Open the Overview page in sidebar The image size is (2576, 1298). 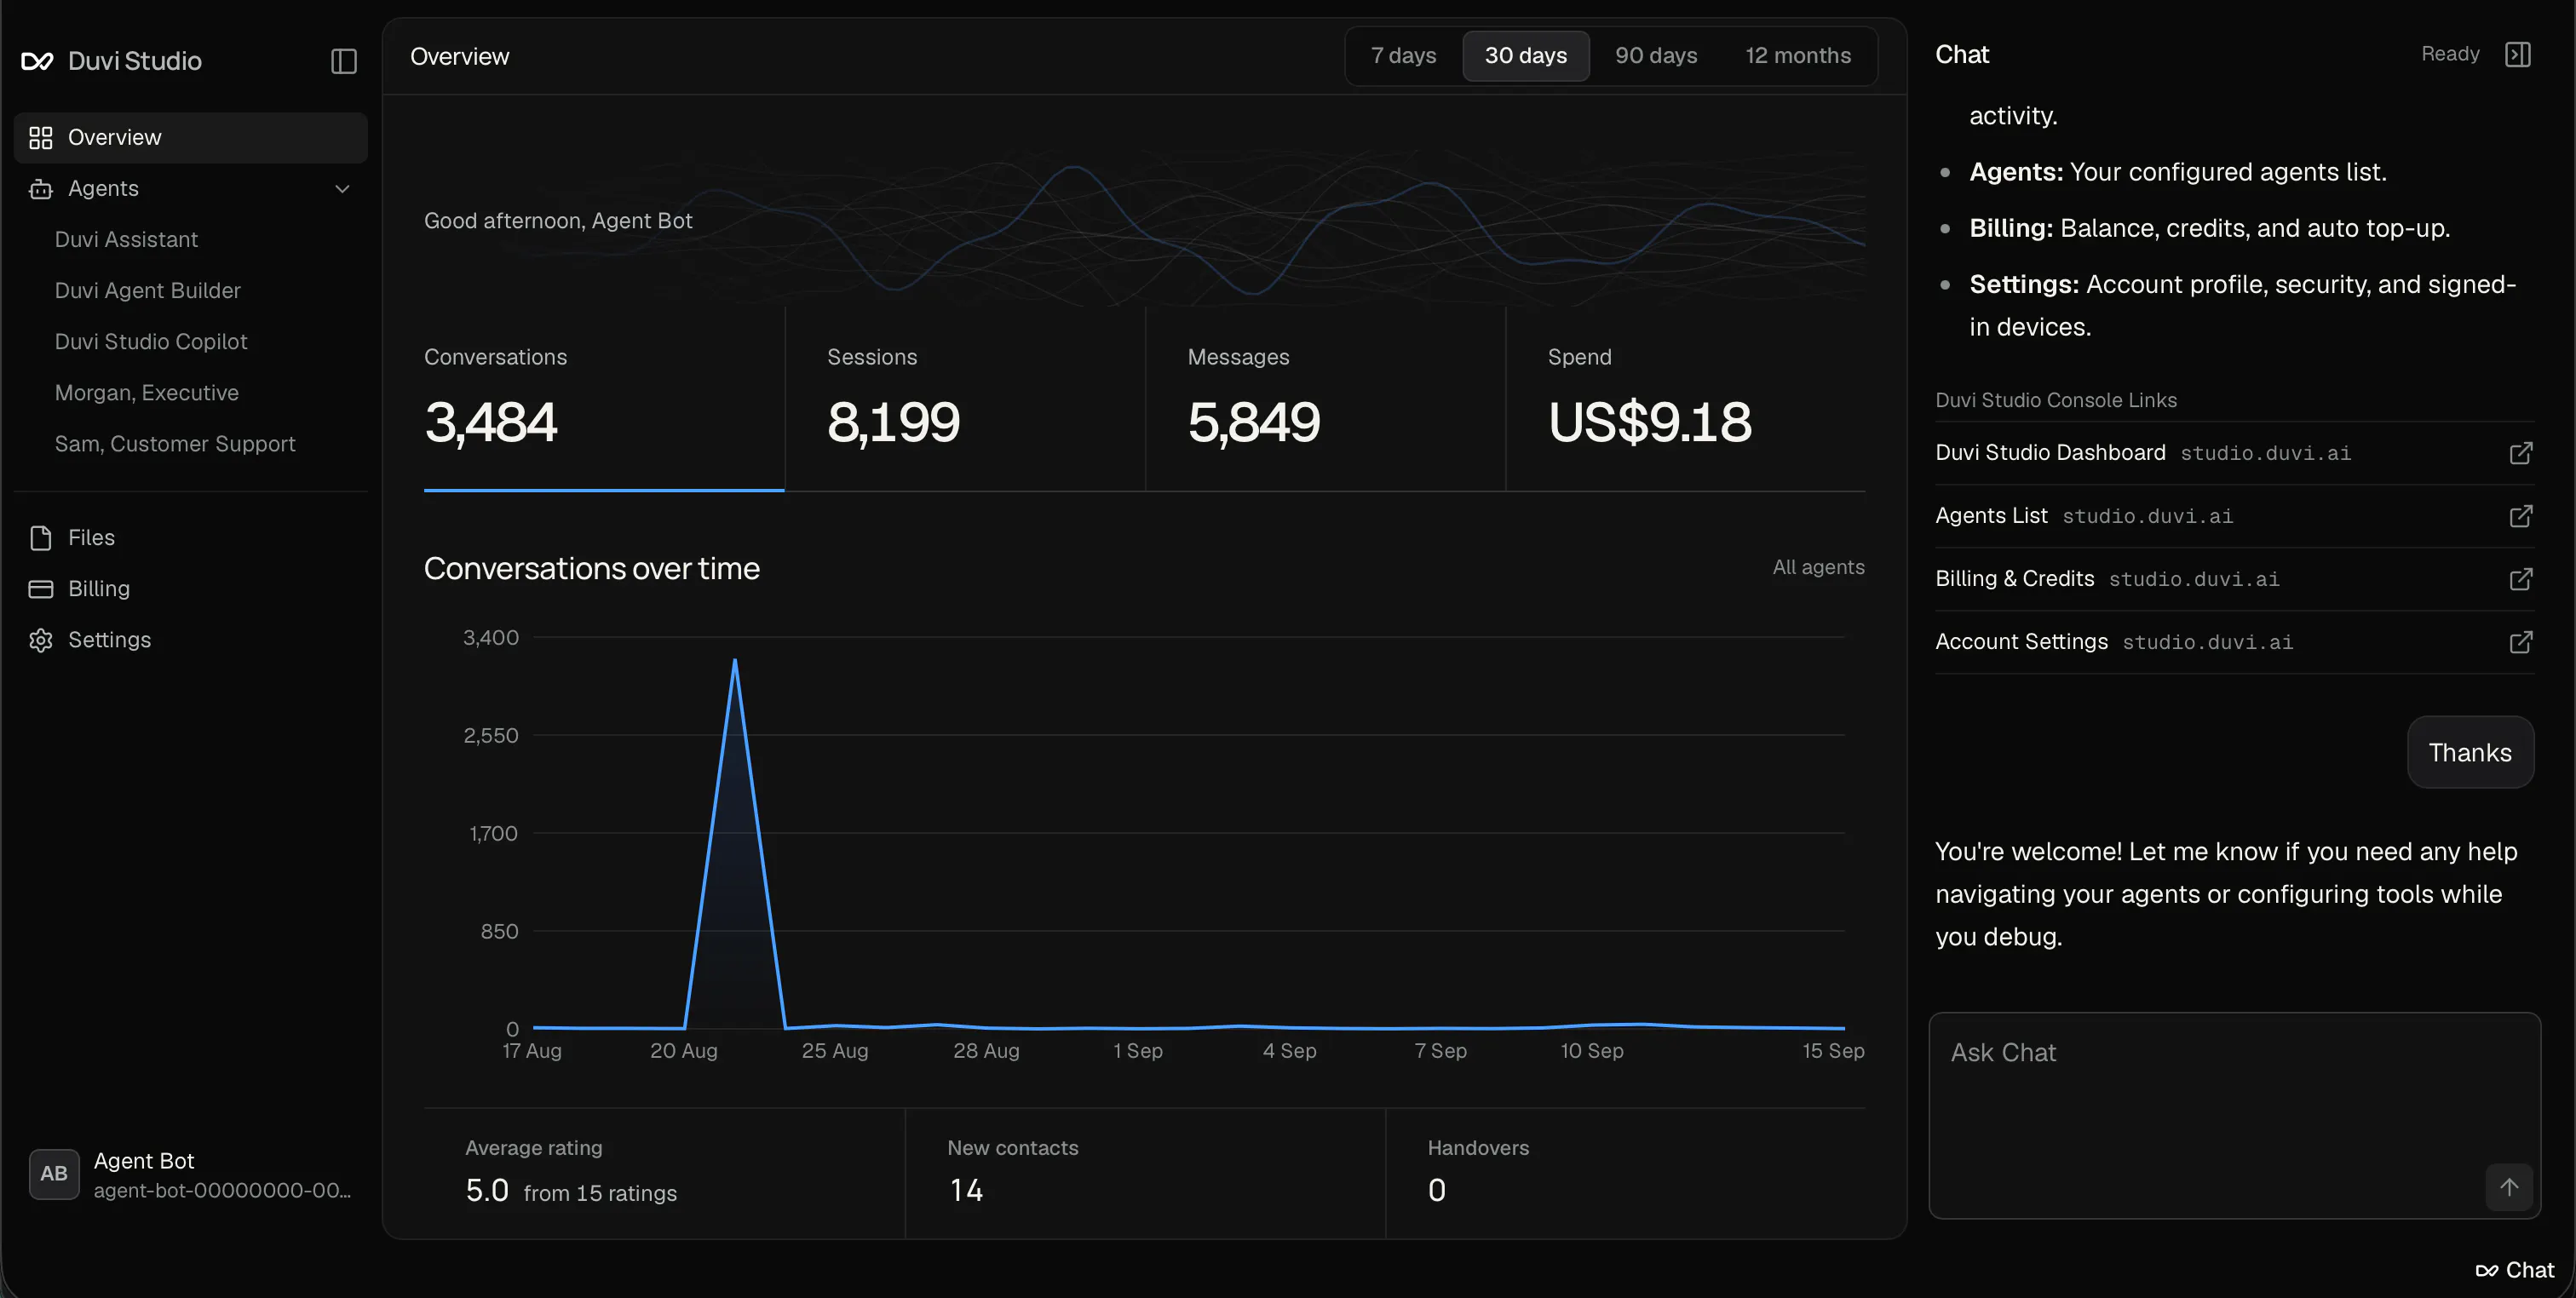191,138
